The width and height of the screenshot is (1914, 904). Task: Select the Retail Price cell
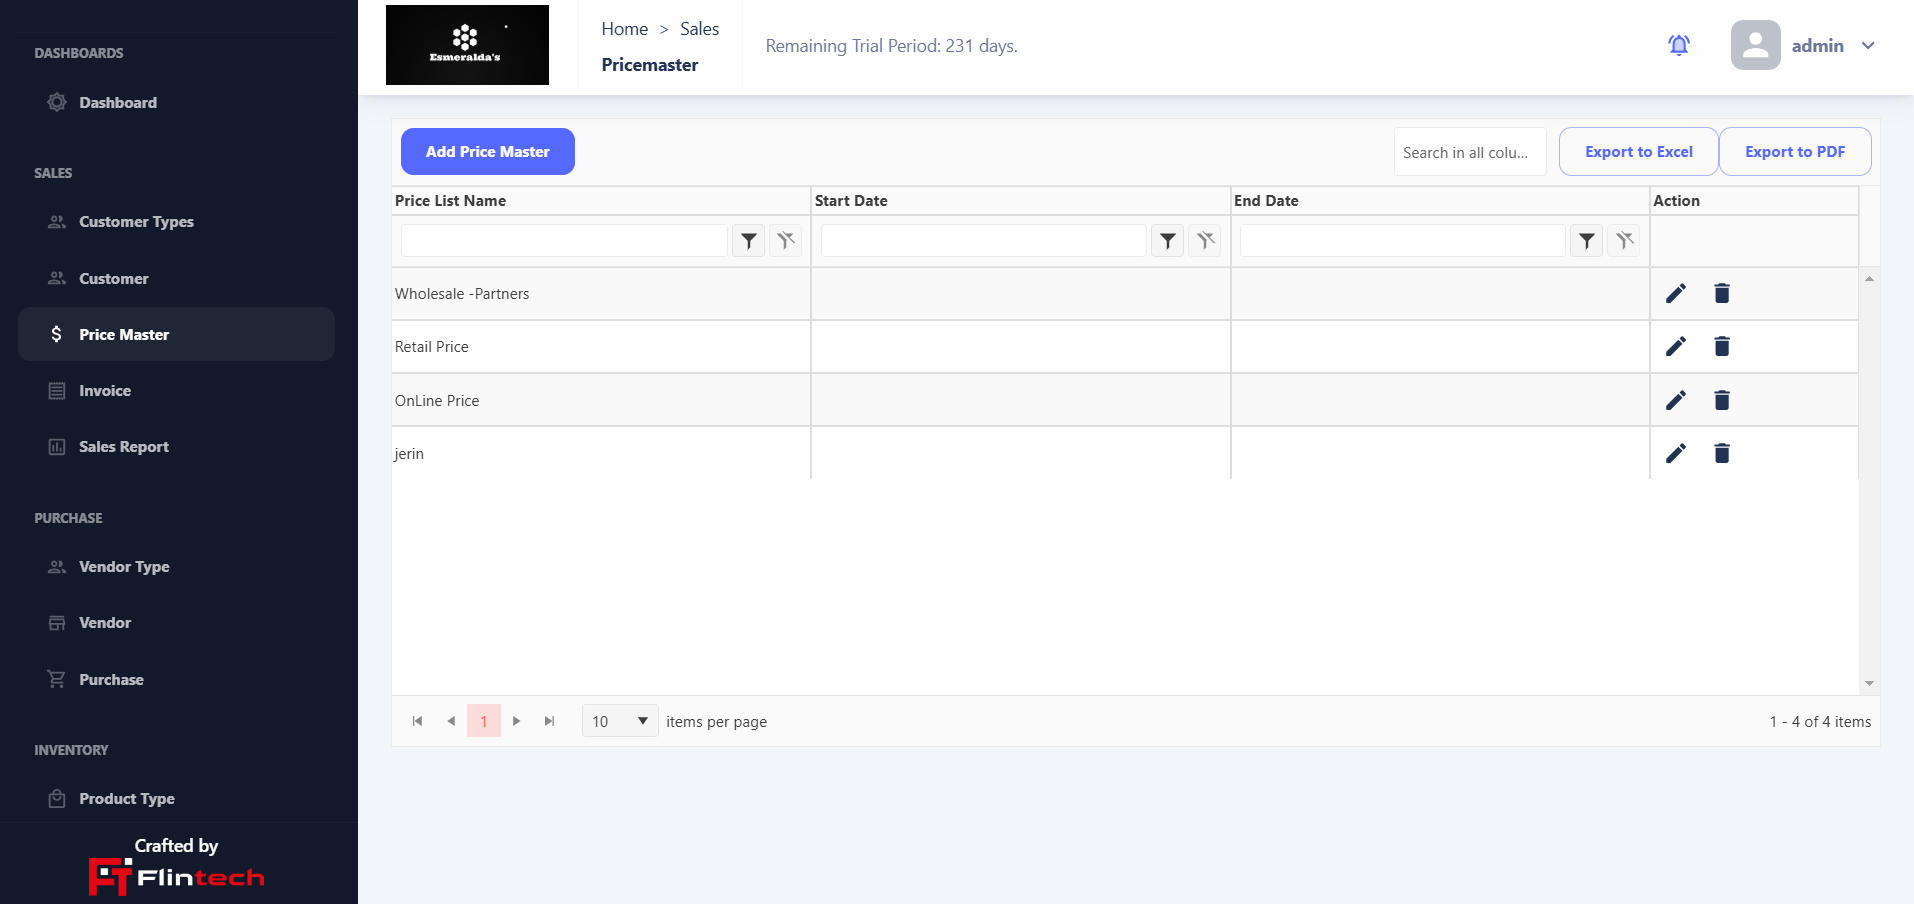(x=601, y=347)
